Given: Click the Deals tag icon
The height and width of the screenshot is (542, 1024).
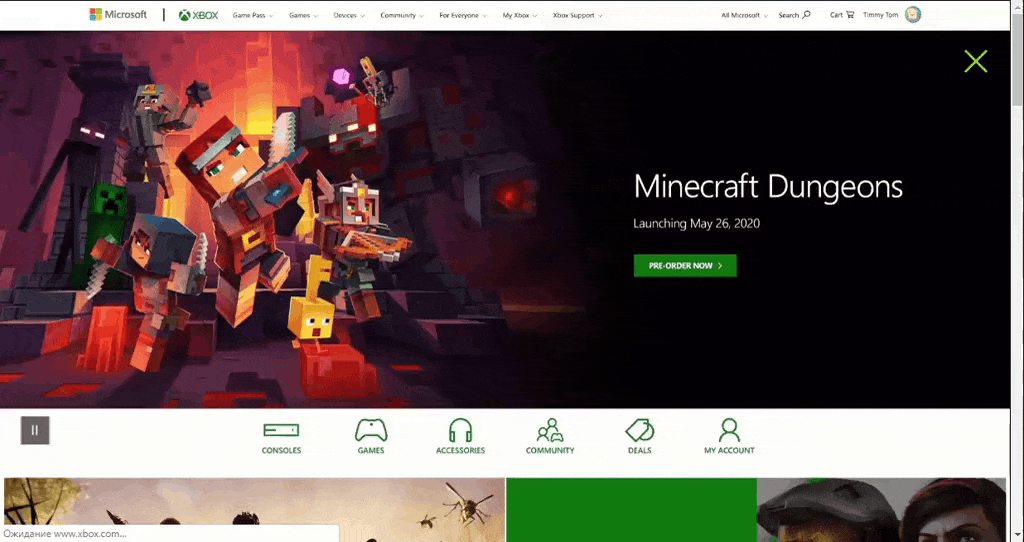Looking at the screenshot, I should pyautogui.click(x=639, y=430).
